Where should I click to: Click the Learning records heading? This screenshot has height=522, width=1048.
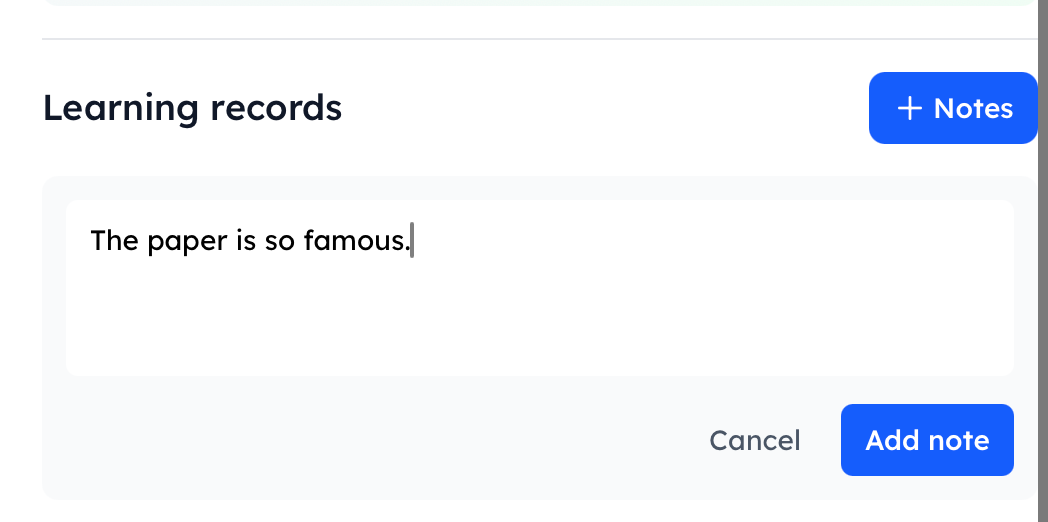(192, 107)
